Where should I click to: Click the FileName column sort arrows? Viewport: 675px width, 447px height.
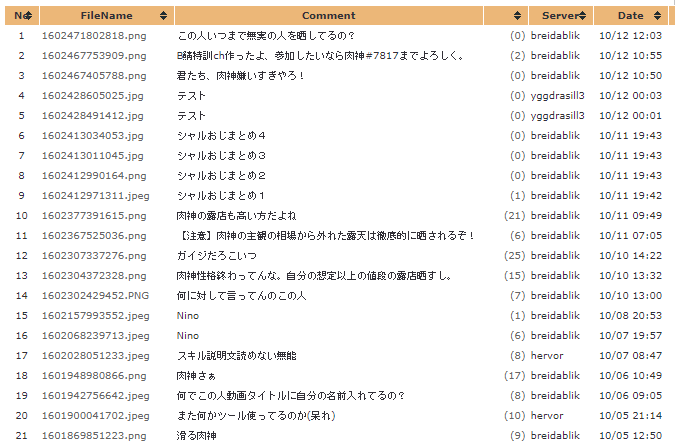pyautogui.click(x=163, y=16)
